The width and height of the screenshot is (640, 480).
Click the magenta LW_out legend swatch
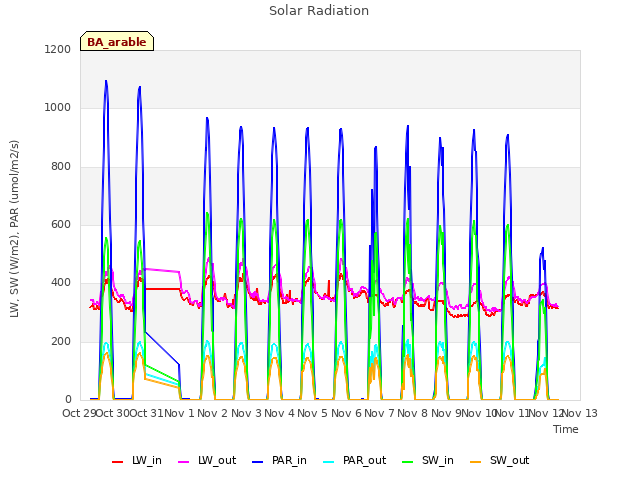click(x=184, y=462)
